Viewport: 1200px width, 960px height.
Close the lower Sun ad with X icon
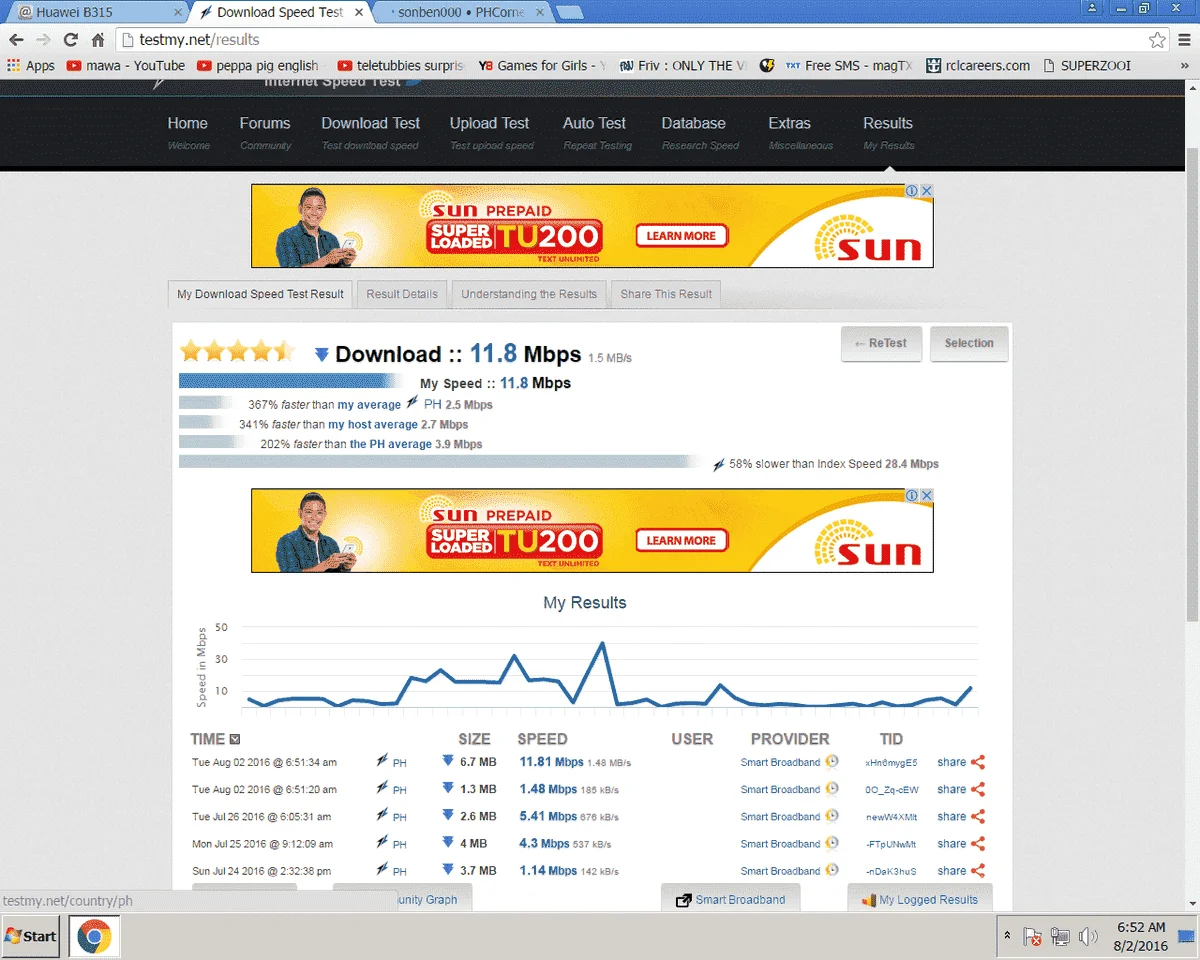click(x=927, y=495)
